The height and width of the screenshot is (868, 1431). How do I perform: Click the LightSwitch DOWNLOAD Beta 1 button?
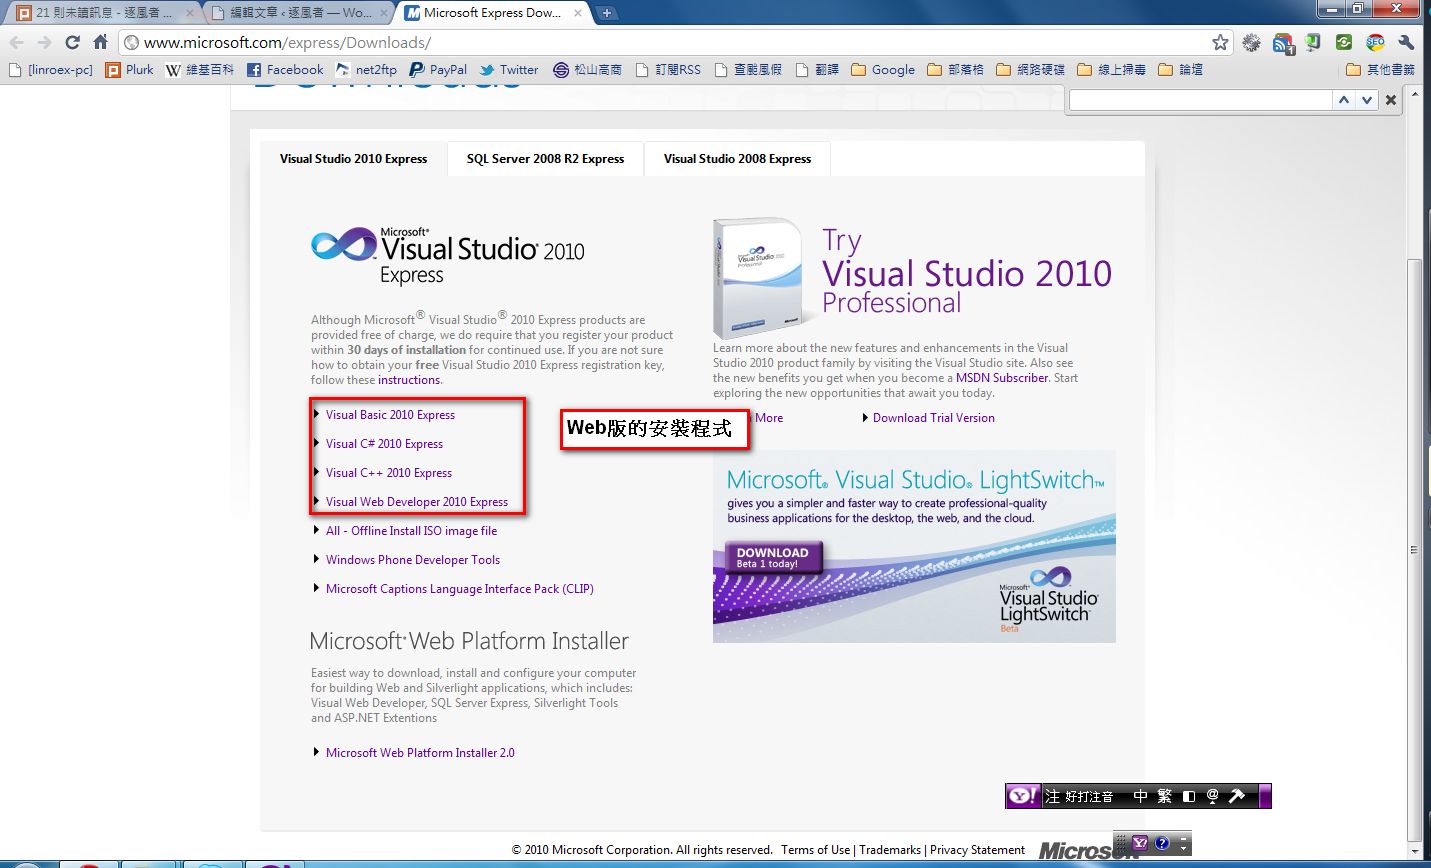[x=772, y=557]
